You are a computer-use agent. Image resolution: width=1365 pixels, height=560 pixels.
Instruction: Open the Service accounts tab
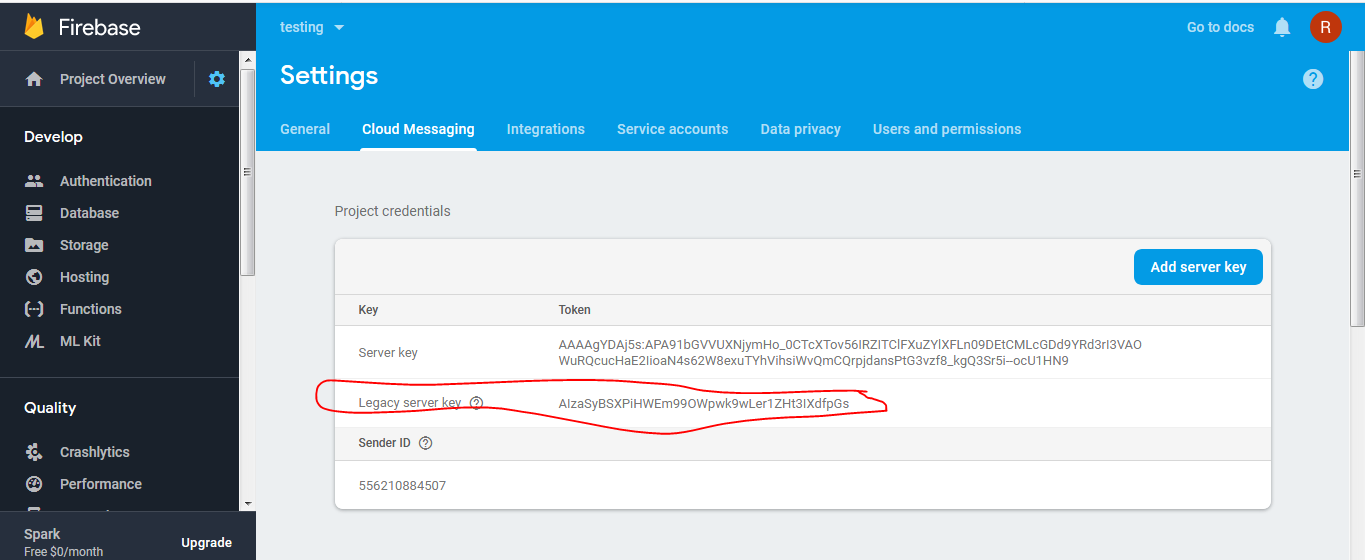click(672, 129)
